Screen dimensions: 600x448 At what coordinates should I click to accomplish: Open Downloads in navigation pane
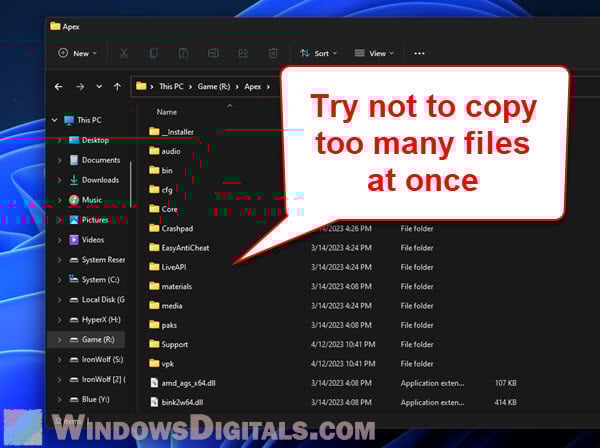click(x=100, y=180)
